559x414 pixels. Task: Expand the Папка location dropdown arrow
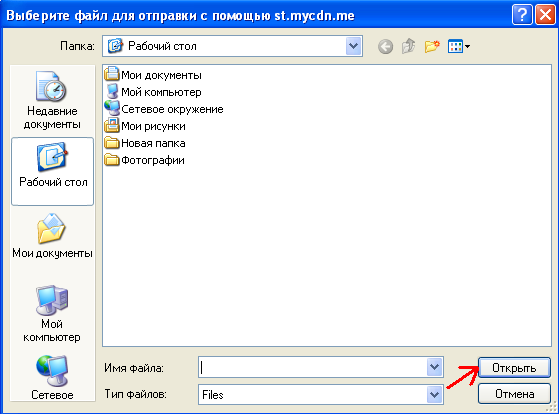pyautogui.click(x=353, y=46)
